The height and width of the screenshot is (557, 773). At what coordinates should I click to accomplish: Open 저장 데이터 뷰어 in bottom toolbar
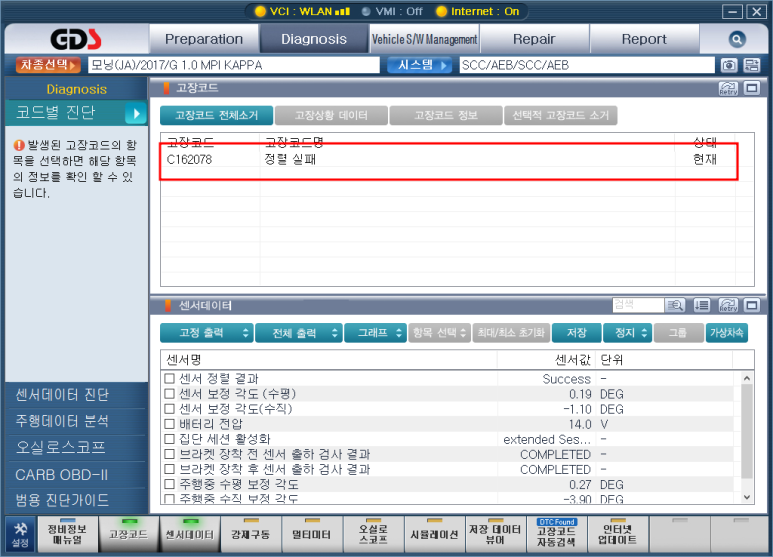pos(495,534)
